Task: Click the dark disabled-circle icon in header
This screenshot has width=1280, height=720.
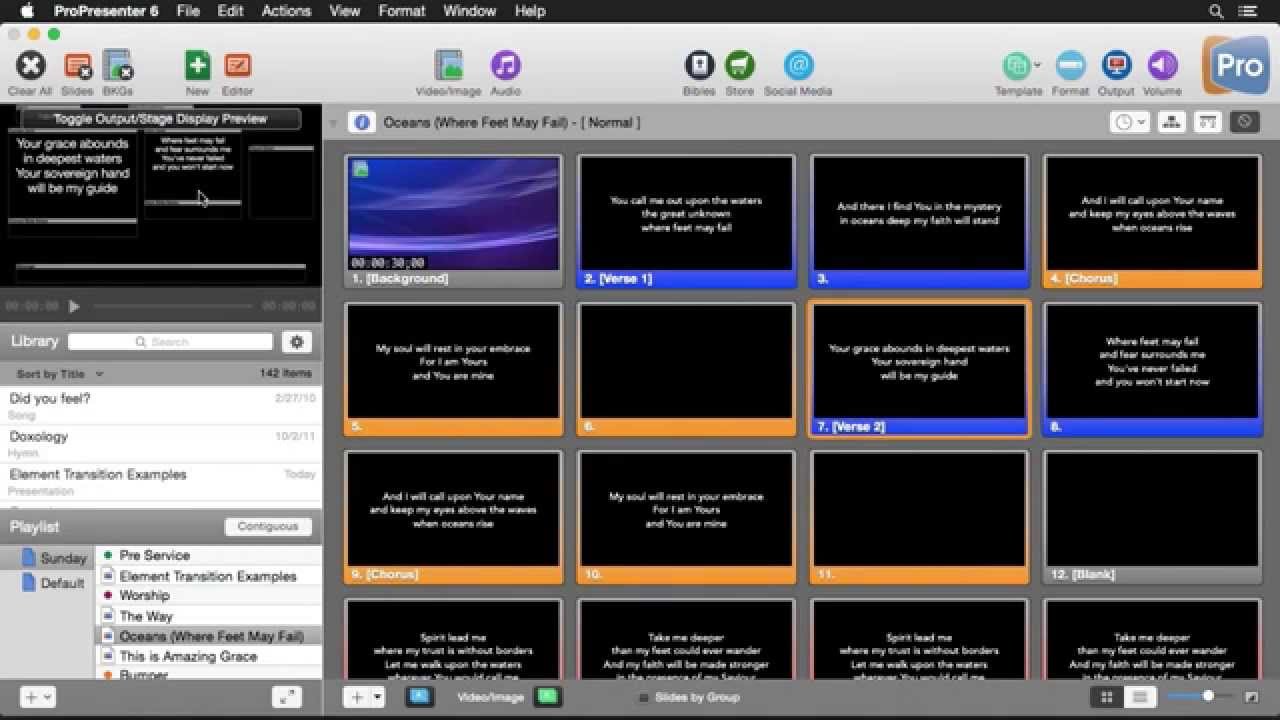Action: click(1244, 122)
